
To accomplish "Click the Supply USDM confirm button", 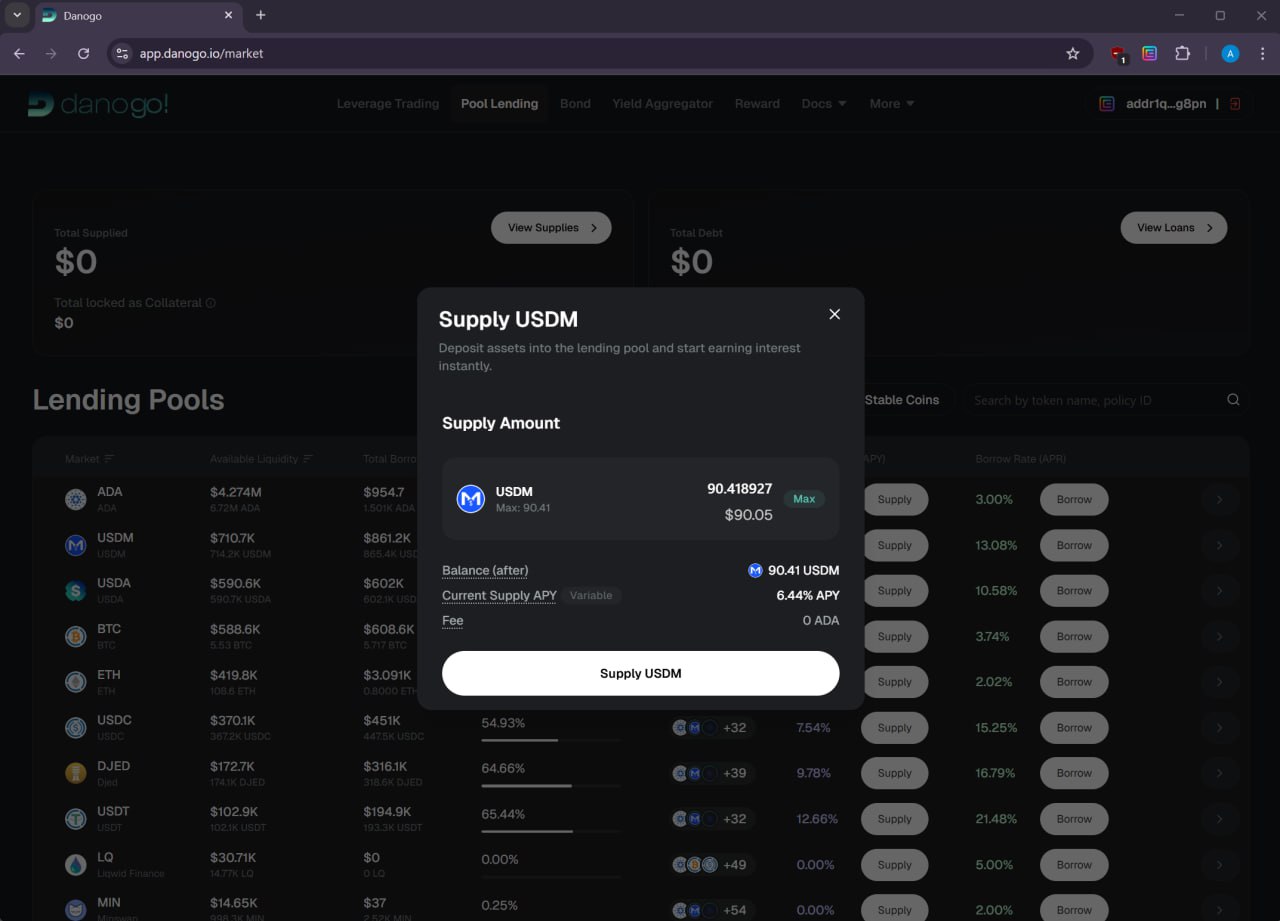I will coord(640,673).
